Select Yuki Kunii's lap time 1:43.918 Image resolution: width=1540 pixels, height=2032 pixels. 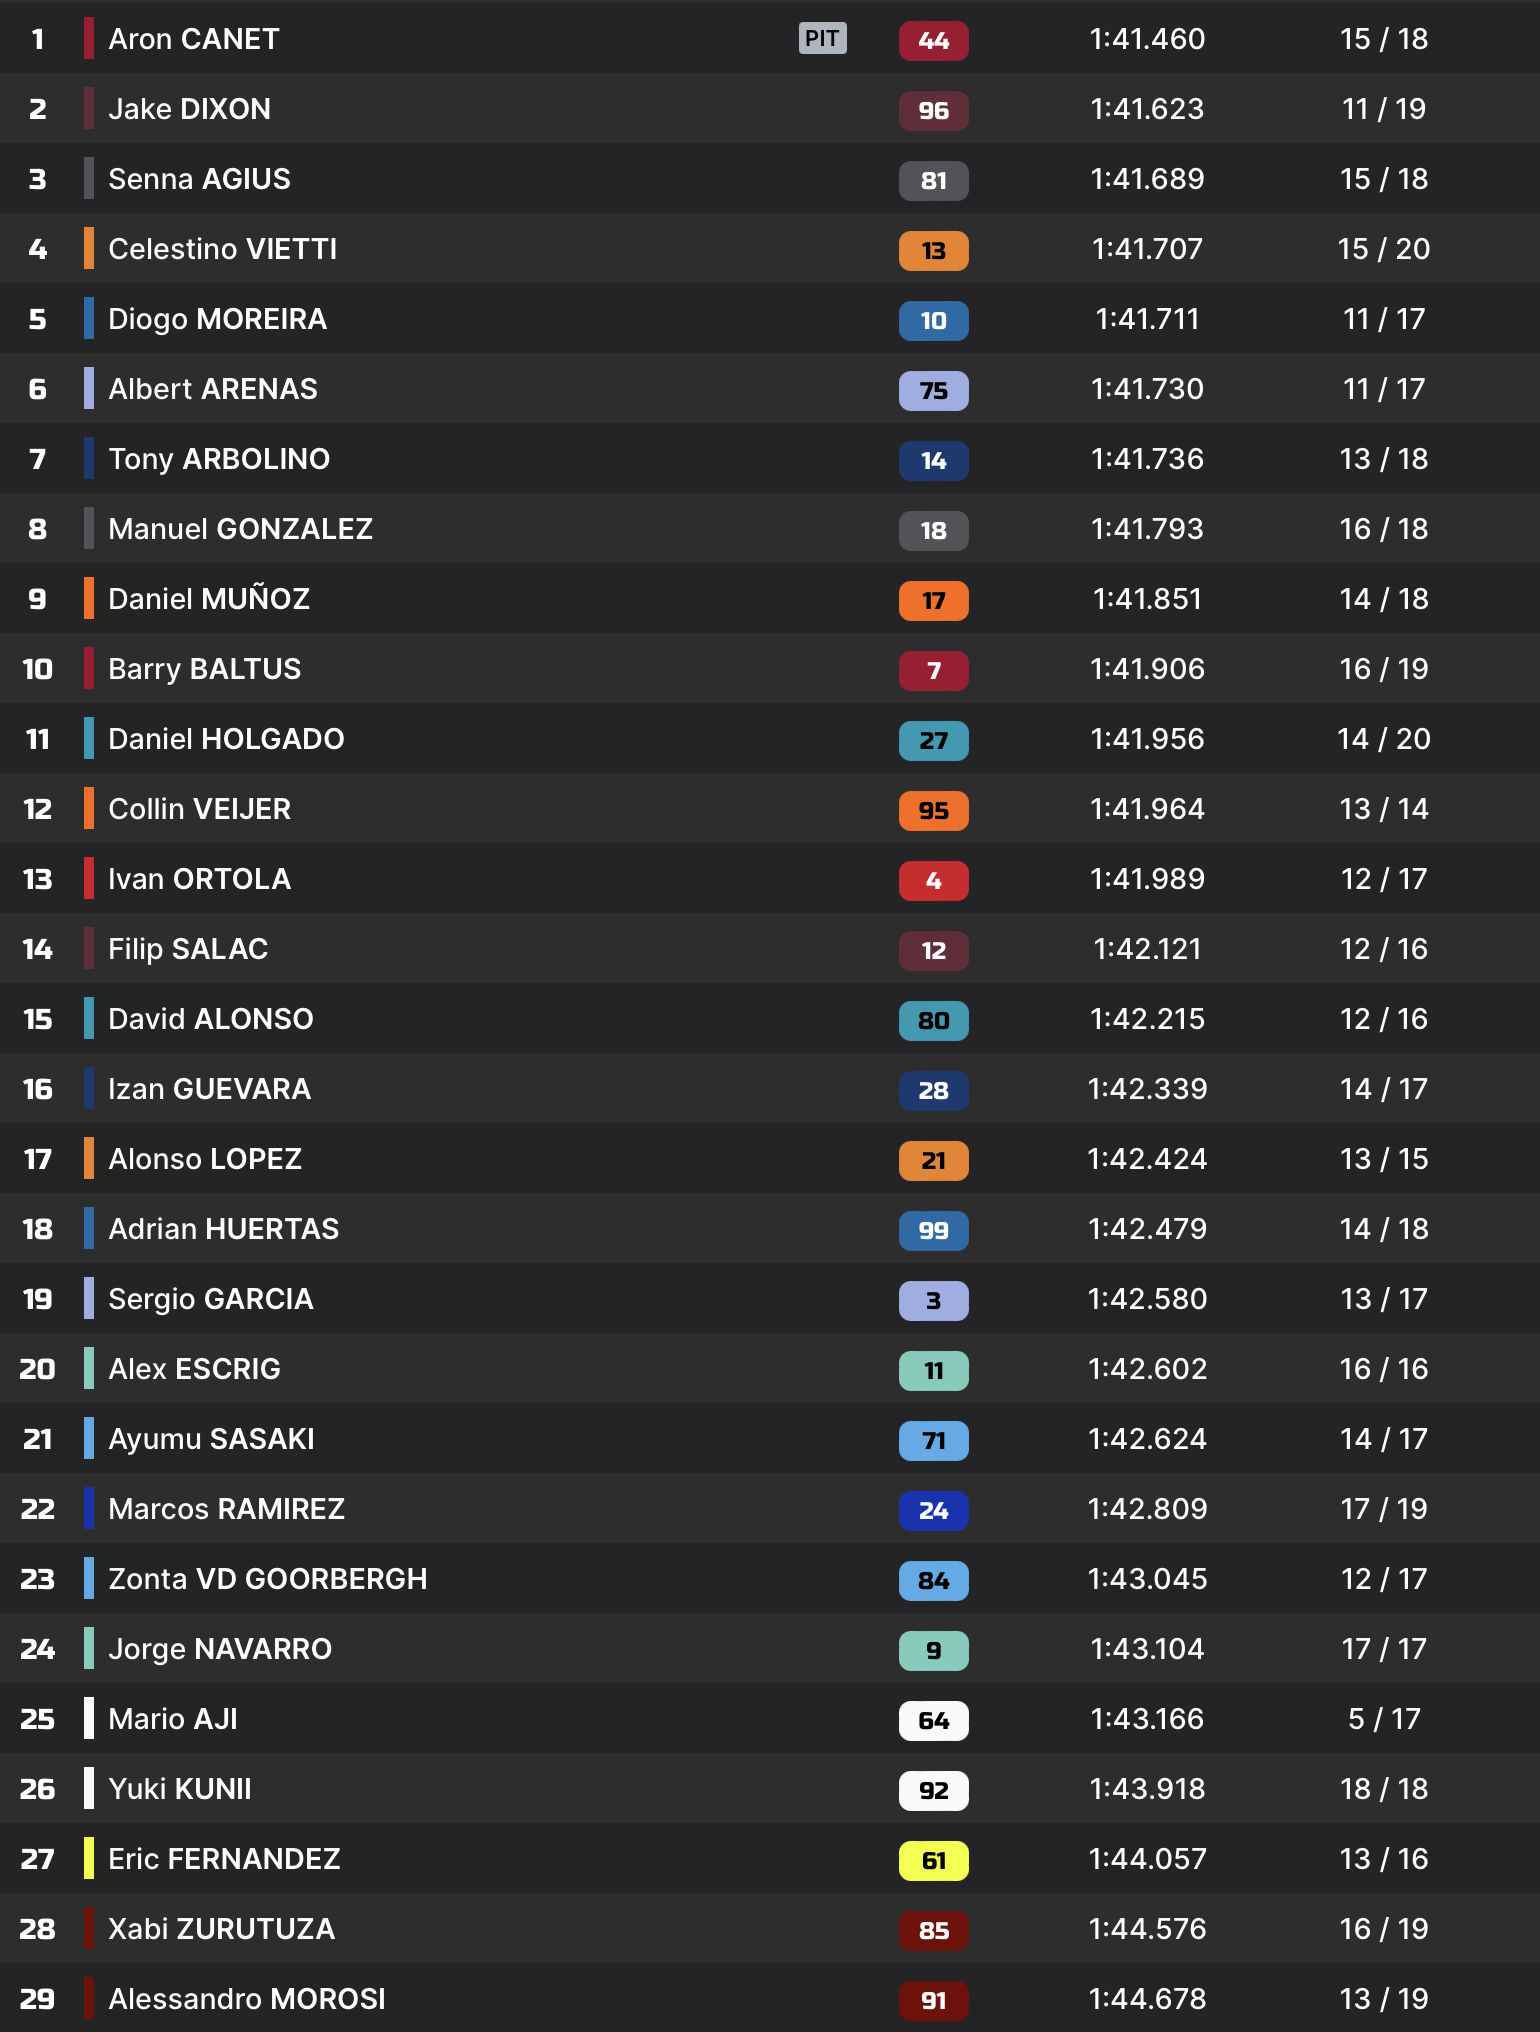1147,1789
